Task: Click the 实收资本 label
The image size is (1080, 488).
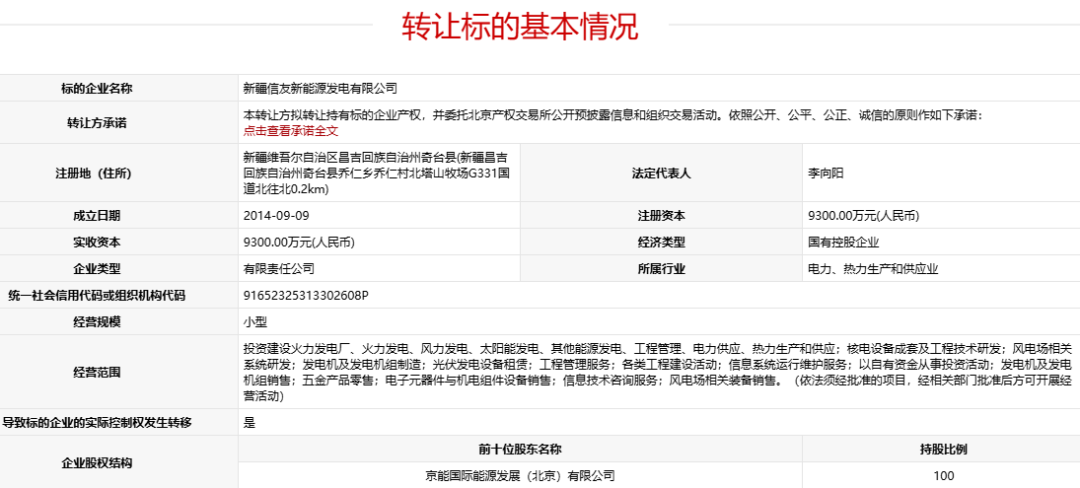Action: coord(96,242)
